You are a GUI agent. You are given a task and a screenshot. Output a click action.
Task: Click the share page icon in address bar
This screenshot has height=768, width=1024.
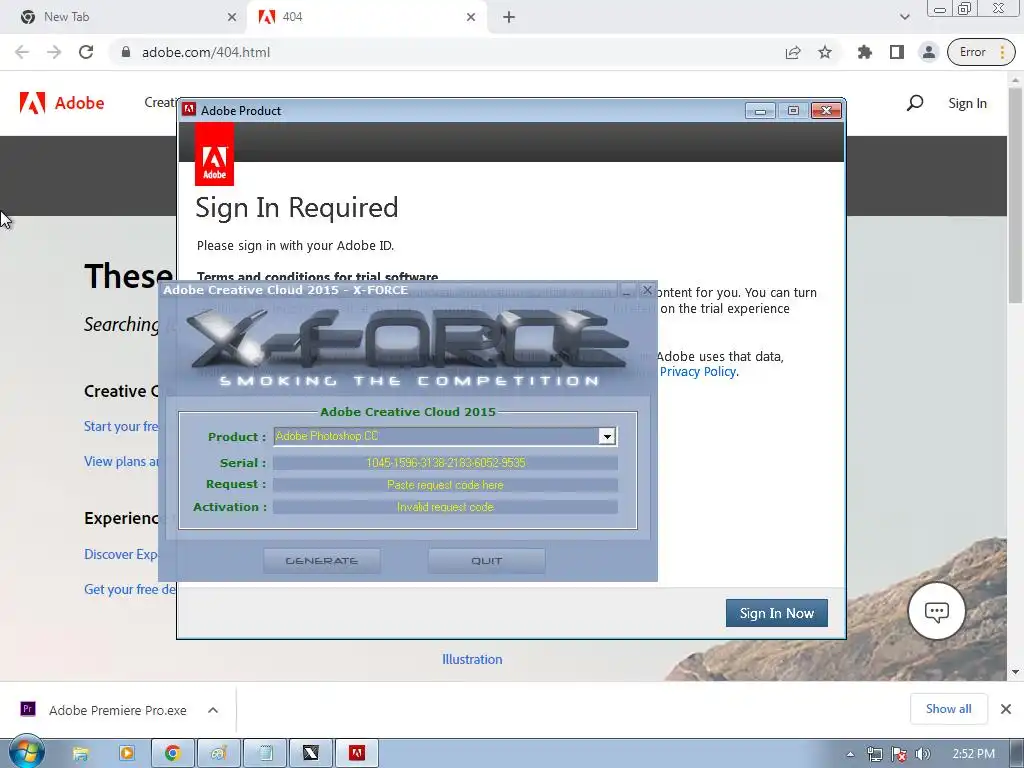click(x=793, y=52)
